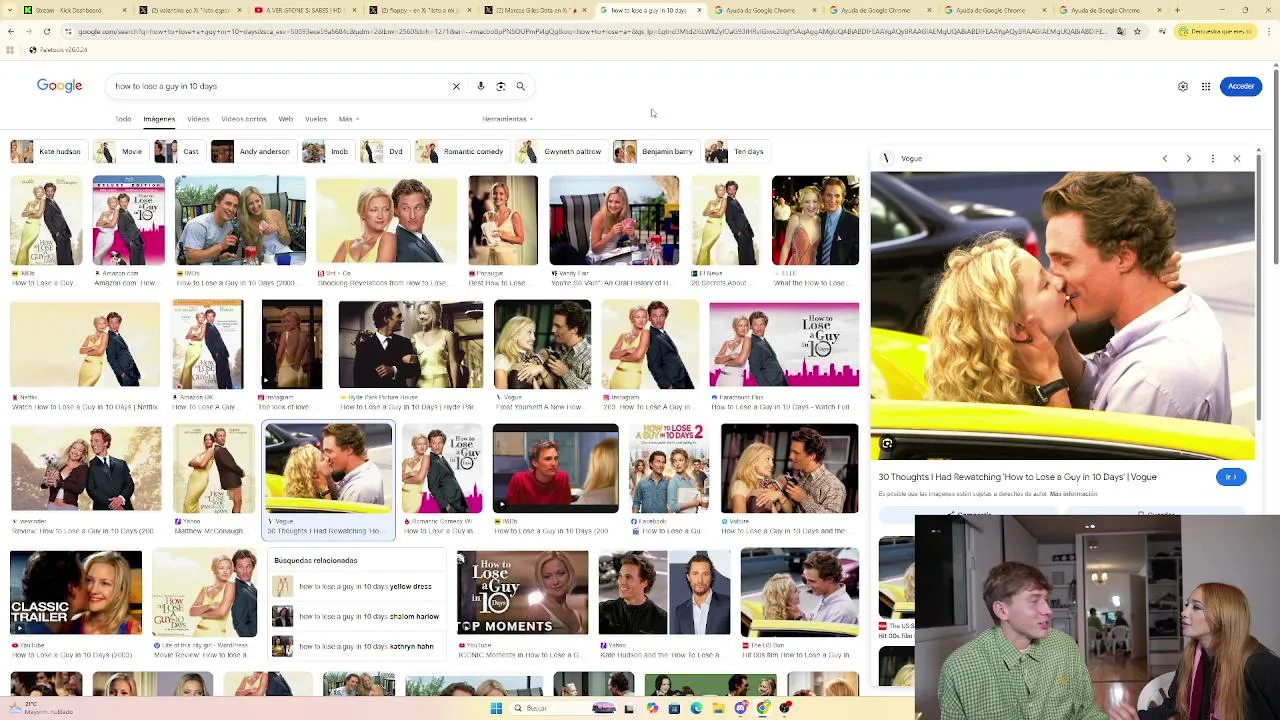Image resolution: width=1280 pixels, height=720 pixels.
Task: Open Microsoft Store from taskbar
Action: pos(674,708)
